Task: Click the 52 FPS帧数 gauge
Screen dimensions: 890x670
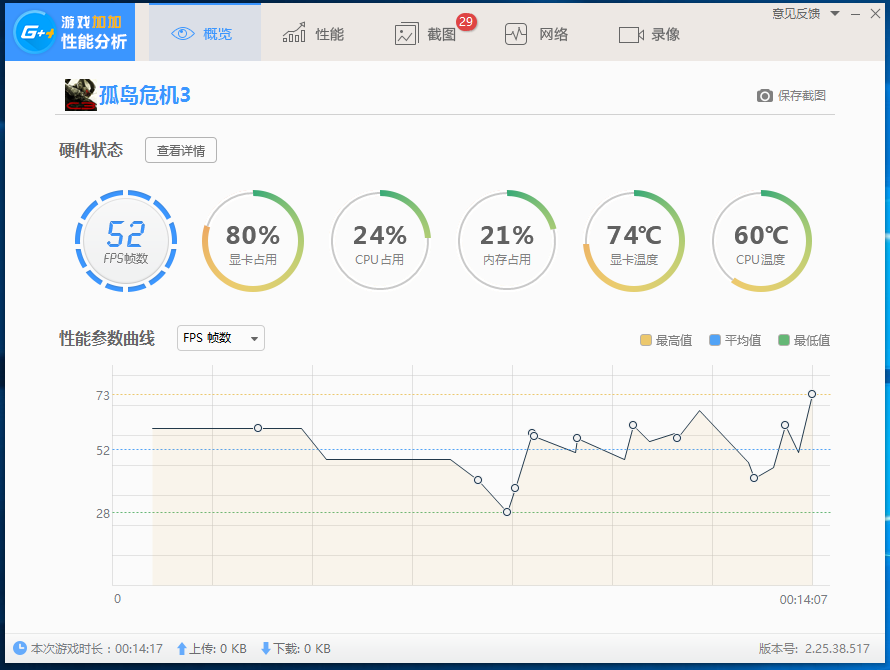Action: [126, 241]
